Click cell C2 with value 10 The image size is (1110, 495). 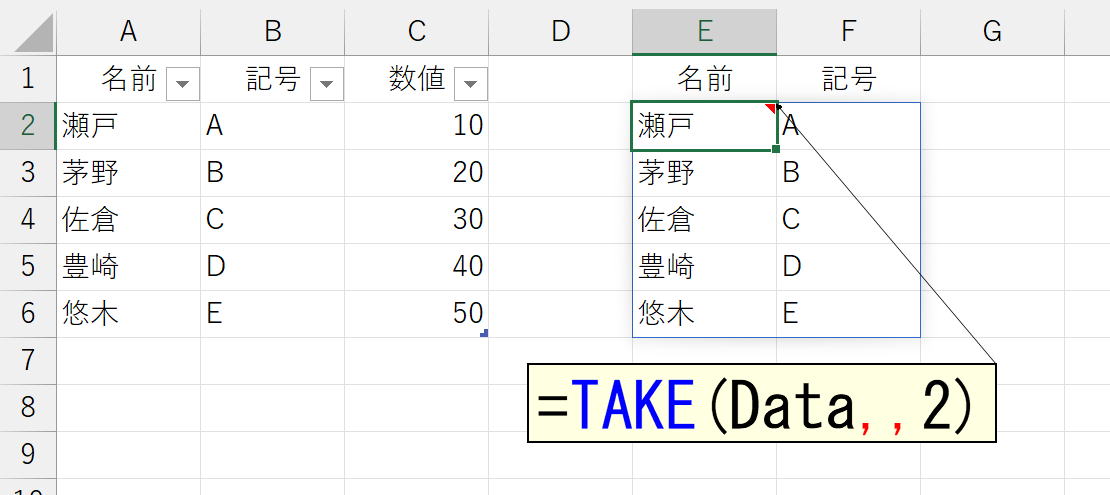417,126
